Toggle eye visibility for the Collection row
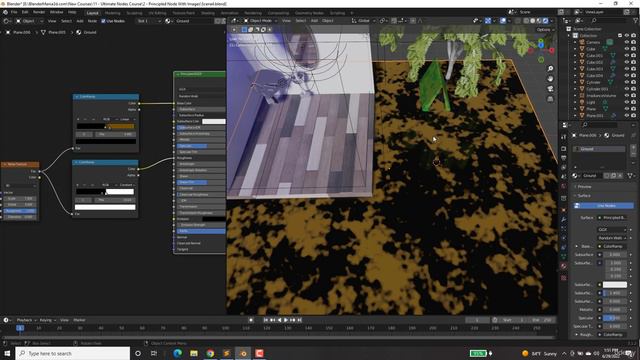Image resolution: width=640 pixels, height=360 pixels. coord(627,36)
